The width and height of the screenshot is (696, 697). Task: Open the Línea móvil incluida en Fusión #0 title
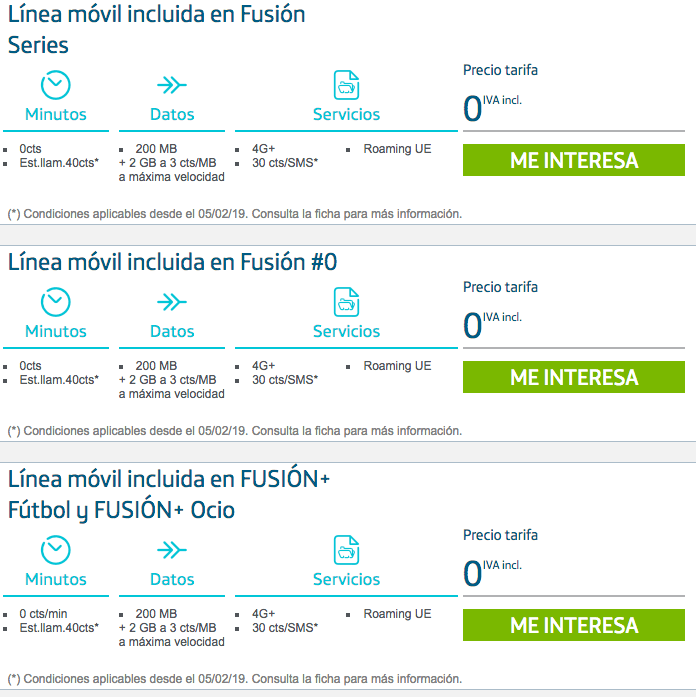click(172, 262)
